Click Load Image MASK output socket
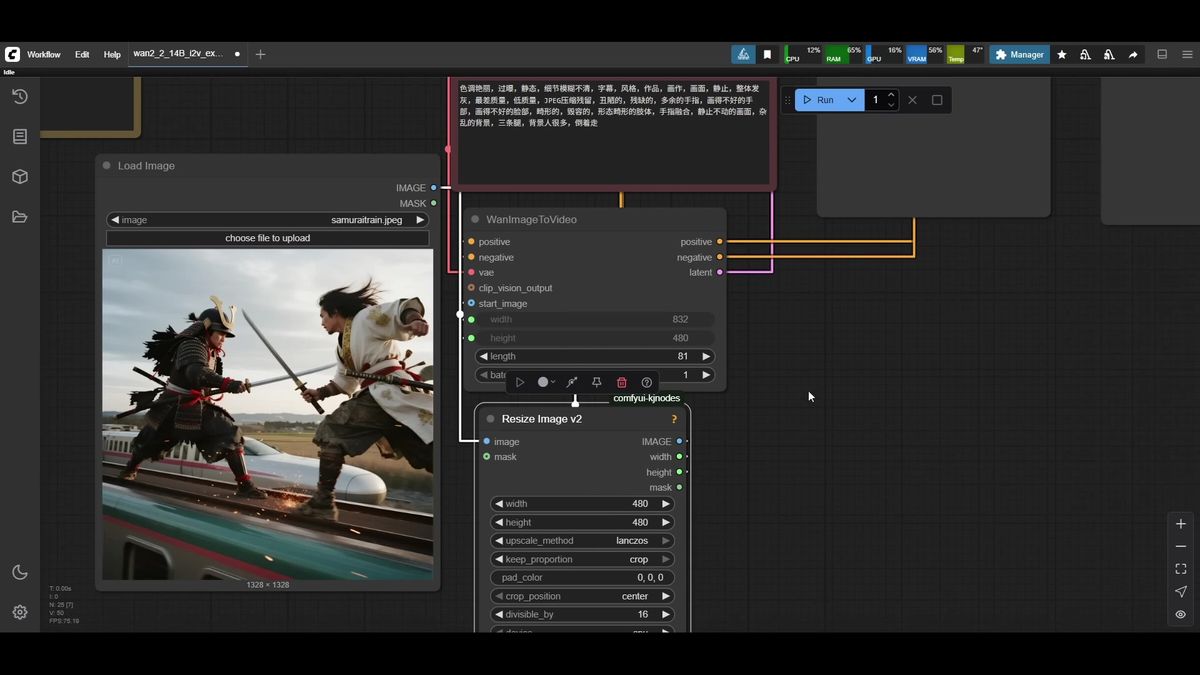The height and width of the screenshot is (675, 1200). 433,203
